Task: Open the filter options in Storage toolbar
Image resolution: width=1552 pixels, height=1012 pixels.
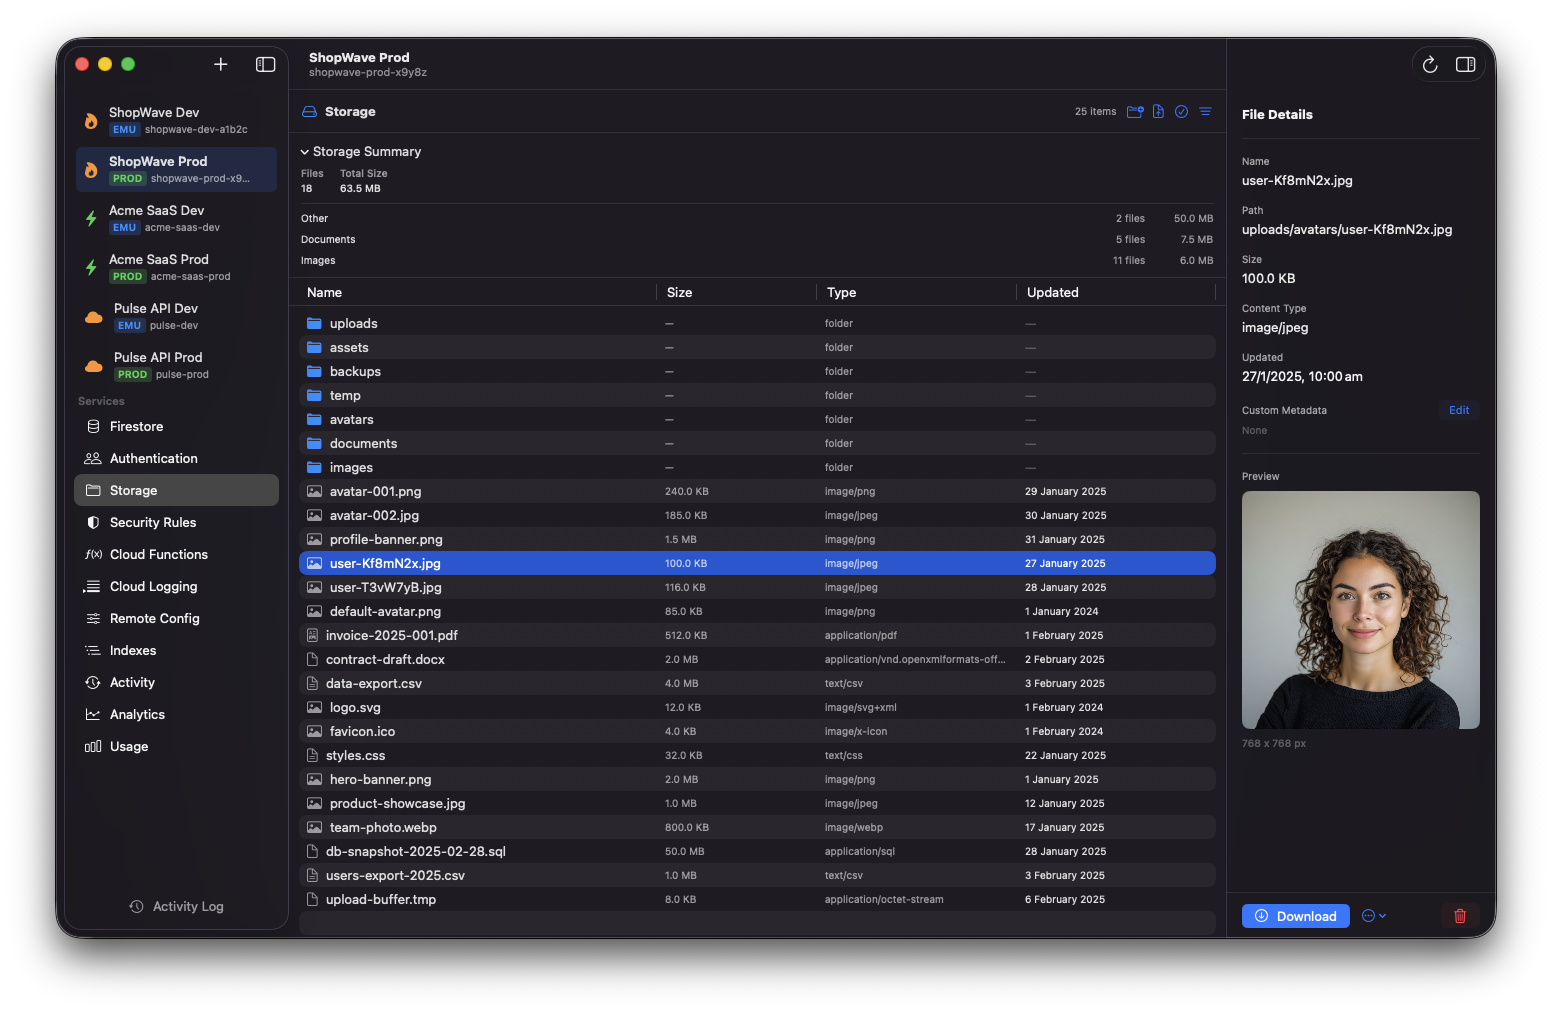Action: [x=1204, y=111]
